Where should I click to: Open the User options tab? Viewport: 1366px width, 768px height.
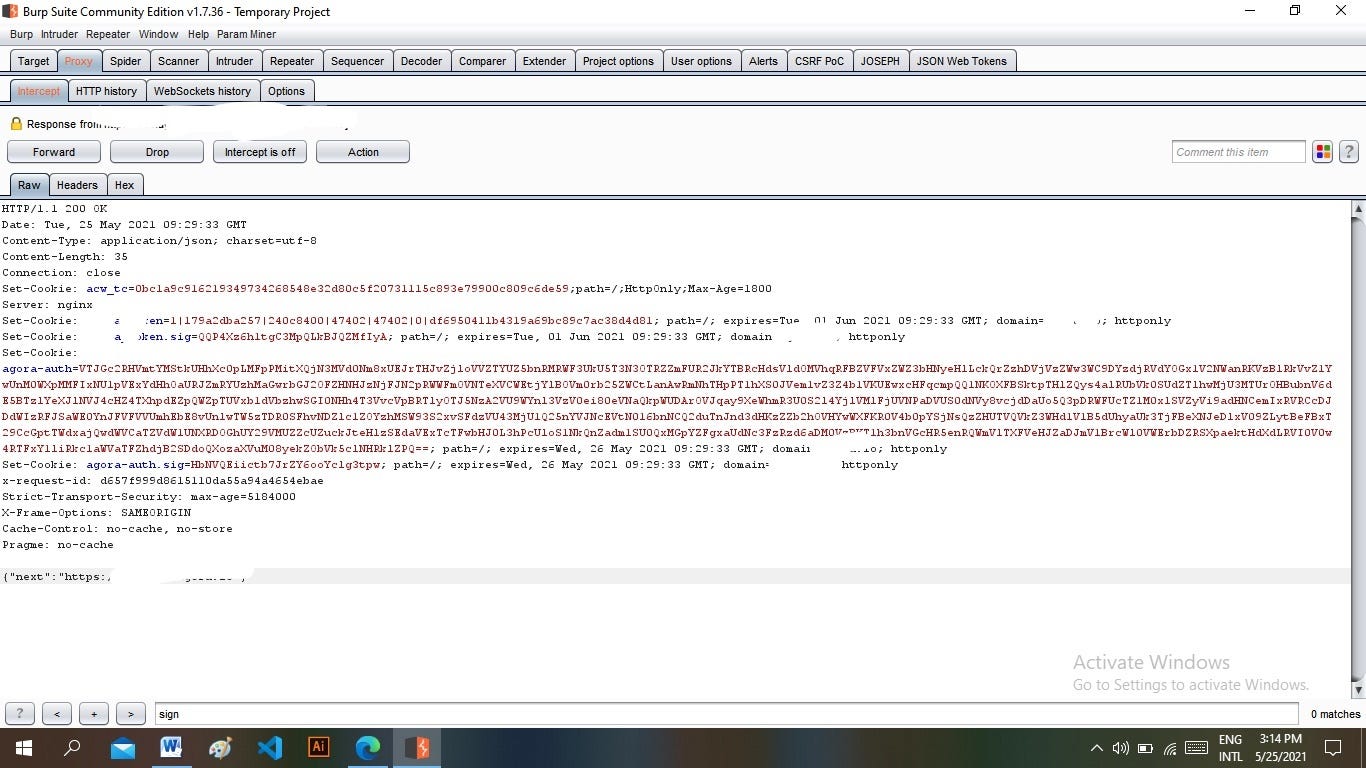click(x=701, y=61)
